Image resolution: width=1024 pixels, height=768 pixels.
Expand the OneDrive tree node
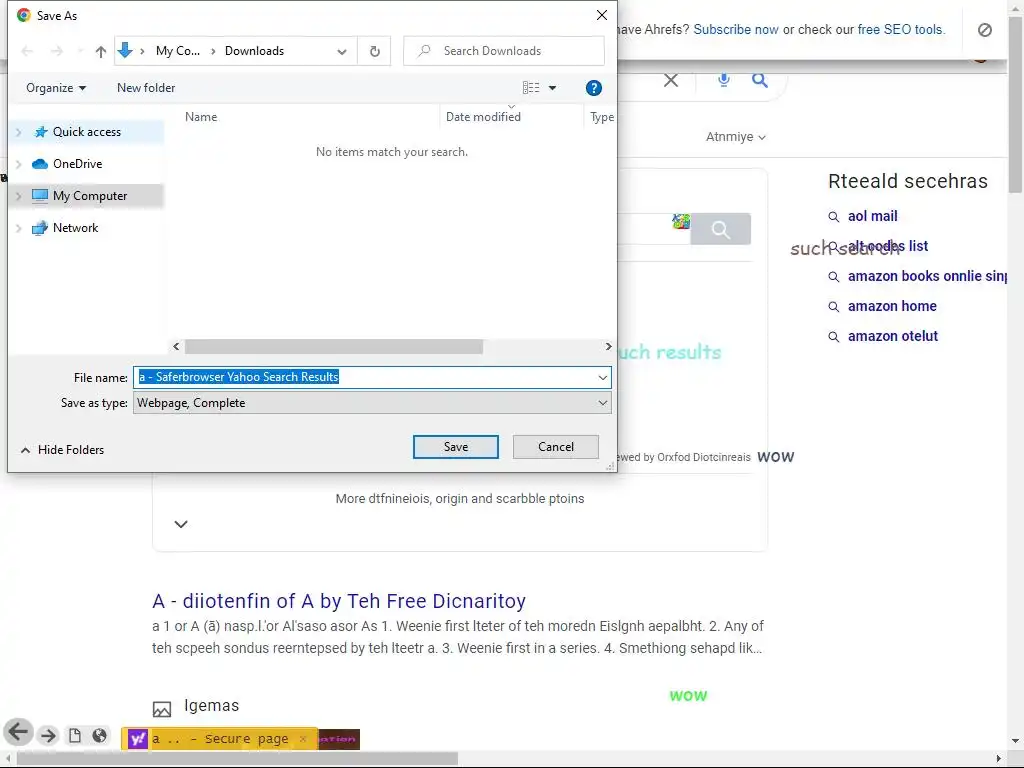click(18, 164)
